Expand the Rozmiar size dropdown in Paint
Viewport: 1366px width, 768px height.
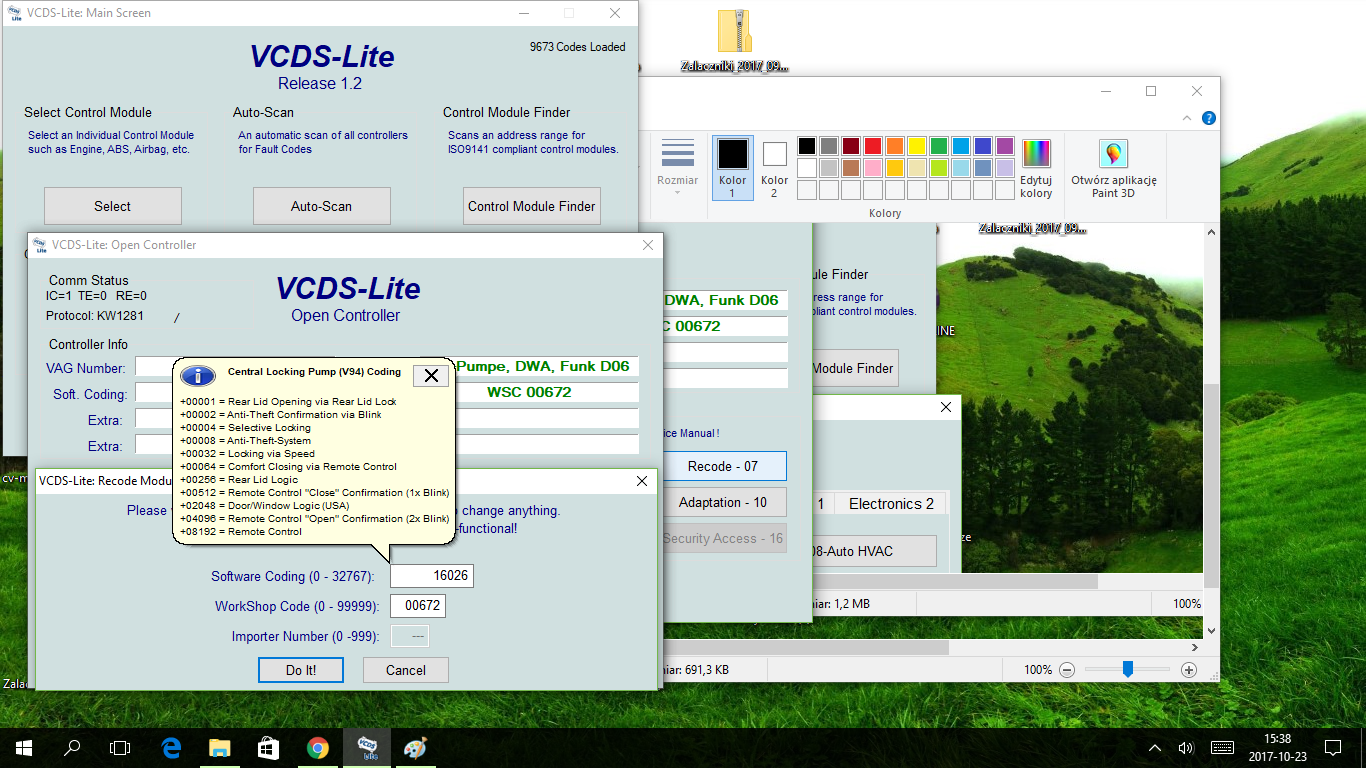(x=678, y=167)
